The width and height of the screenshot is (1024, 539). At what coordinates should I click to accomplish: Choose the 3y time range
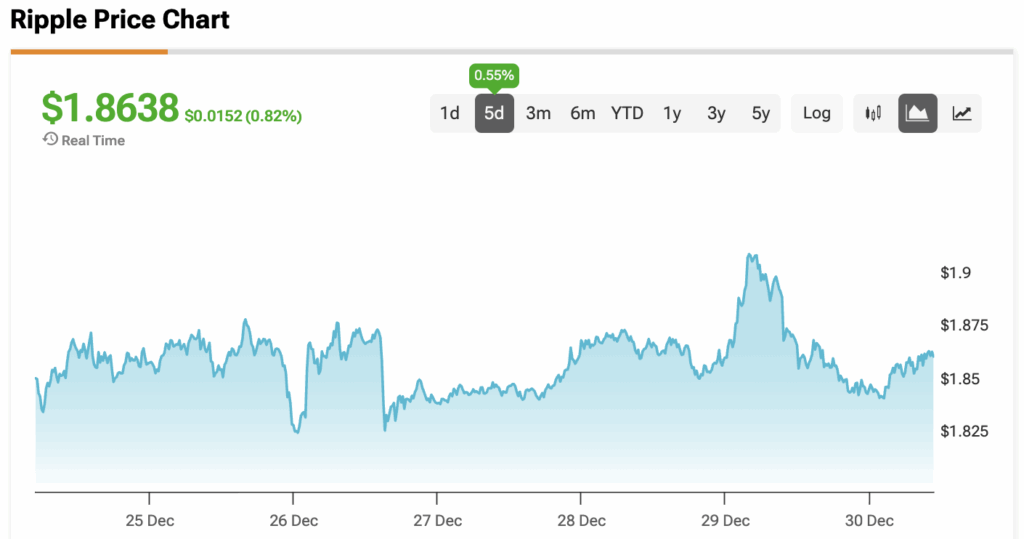tap(716, 113)
